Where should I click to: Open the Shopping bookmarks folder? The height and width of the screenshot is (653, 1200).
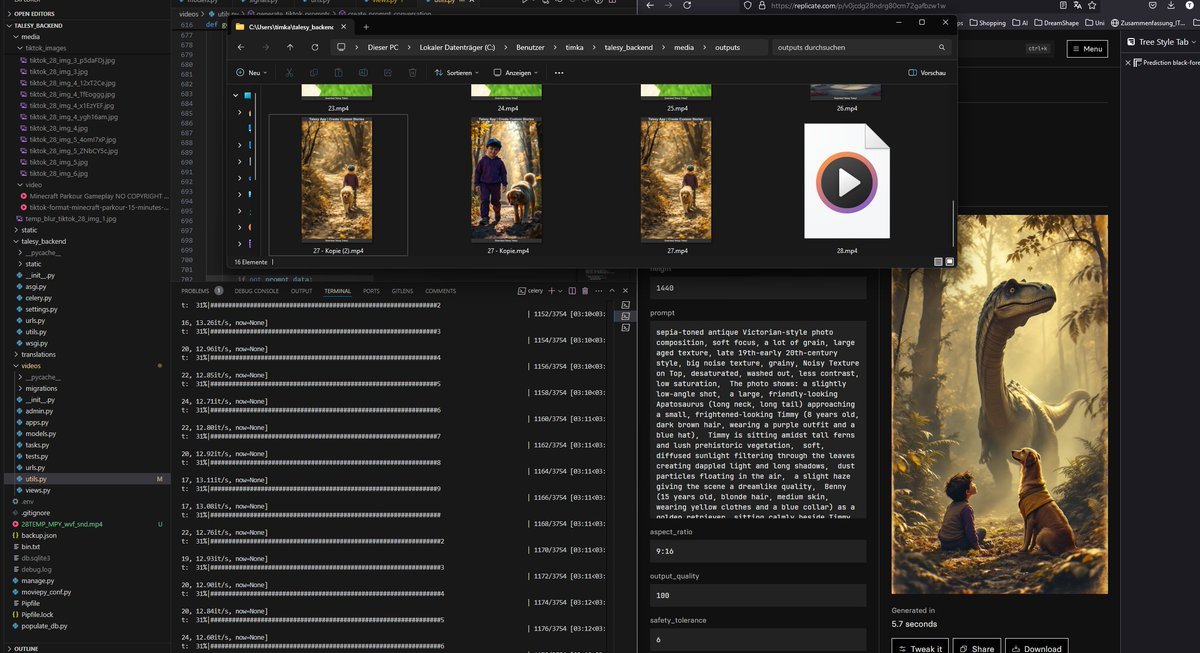click(x=986, y=22)
